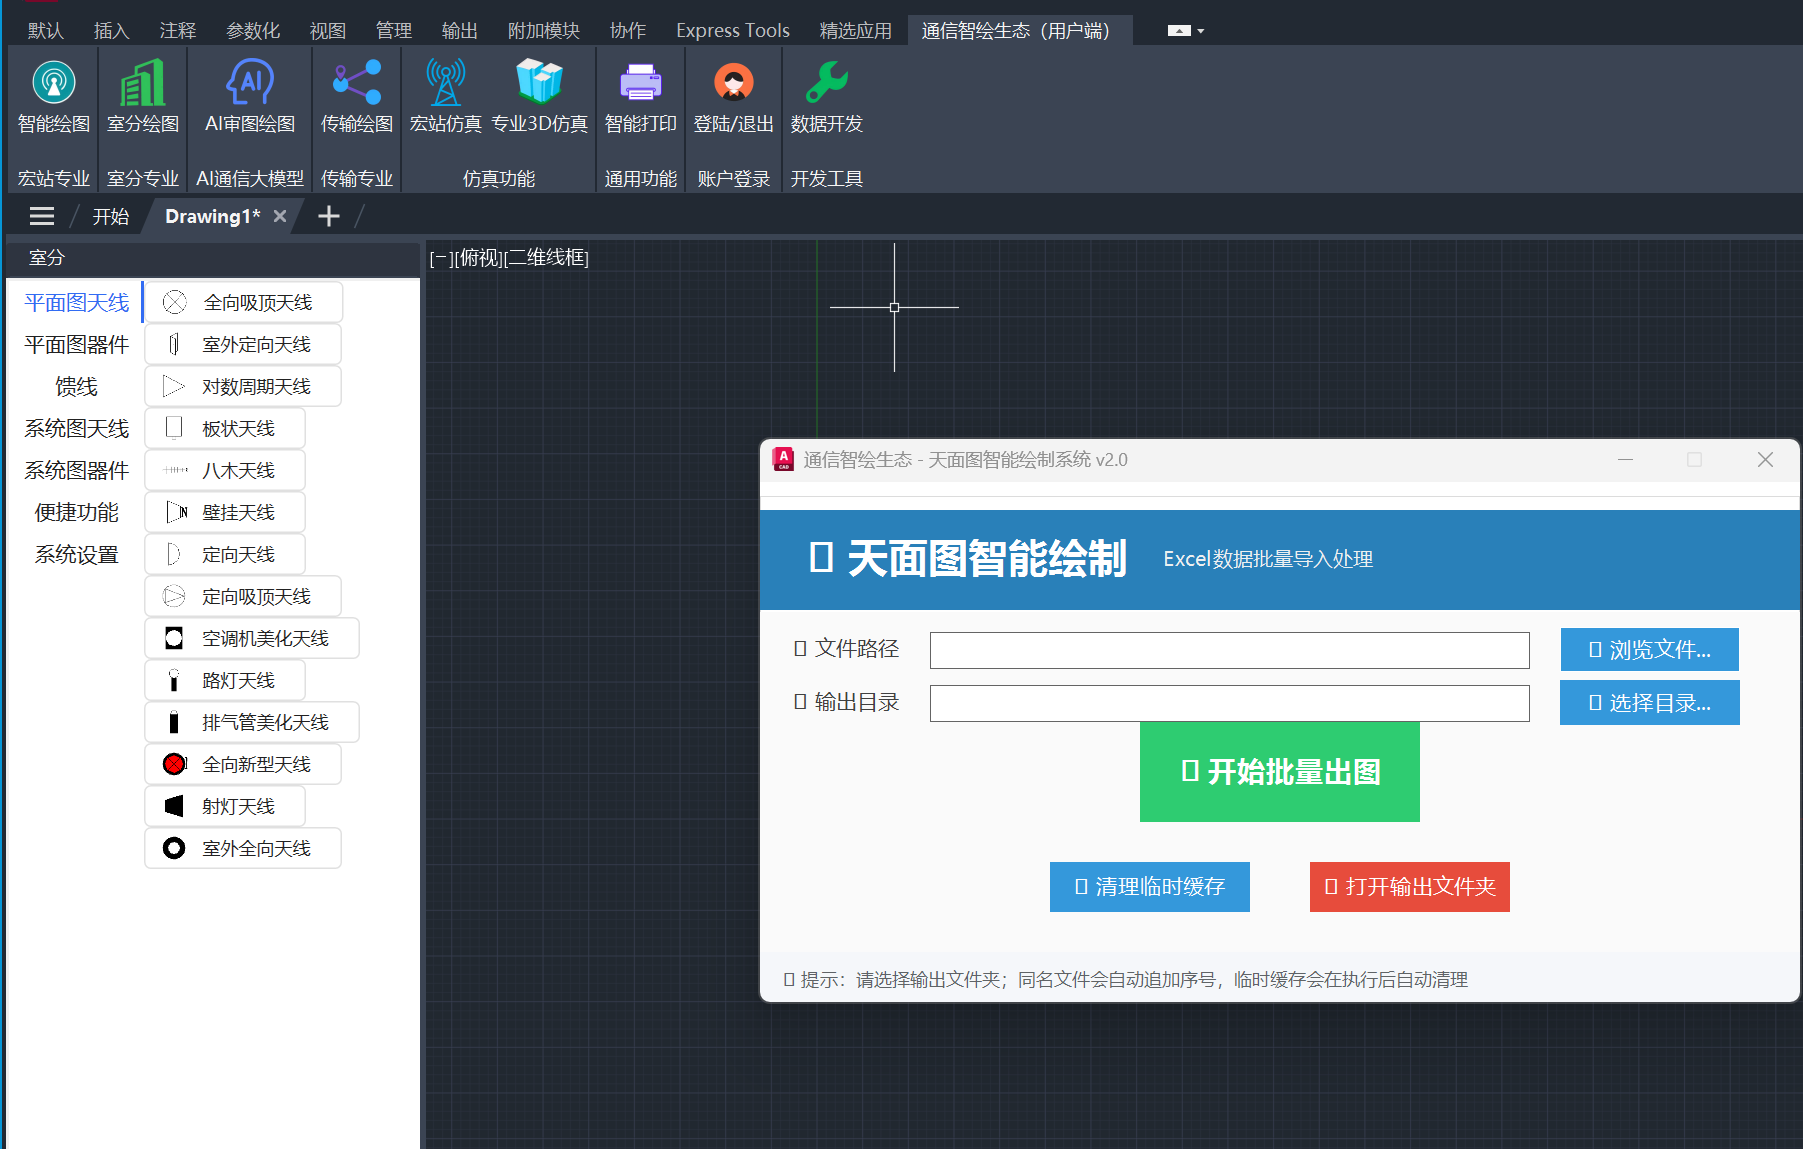Focus the 输出目录 input field
The height and width of the screenshot is (1149, 1803).
1230,703
